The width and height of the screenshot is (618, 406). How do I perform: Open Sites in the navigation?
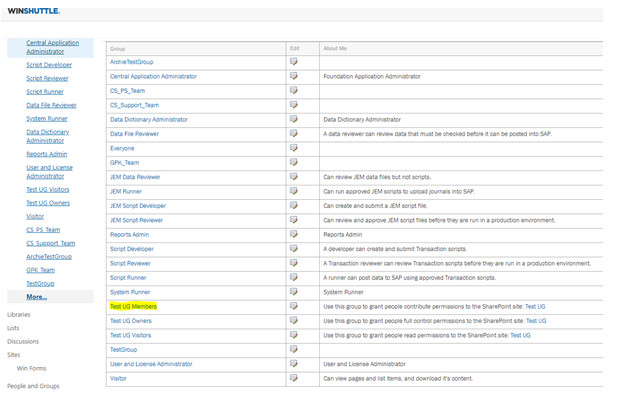click(13, 354)
